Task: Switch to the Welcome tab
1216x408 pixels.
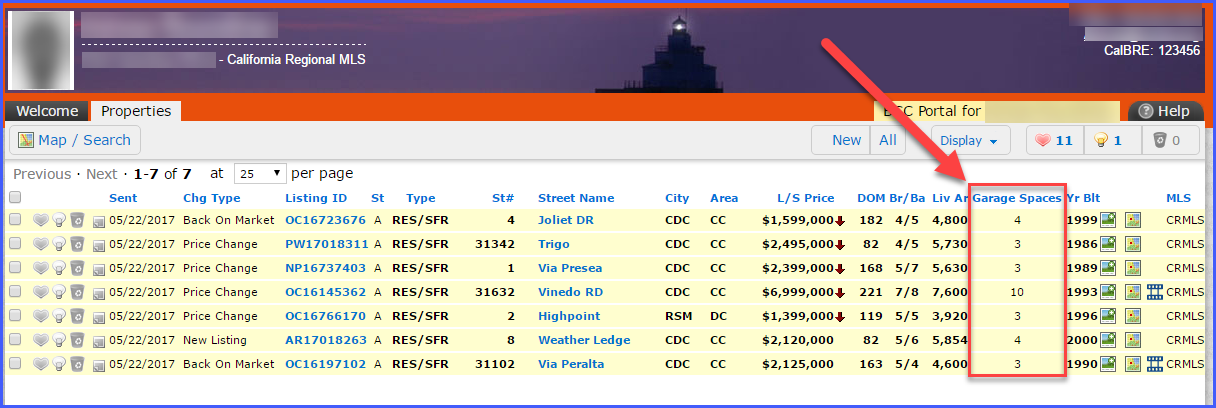Action: 47,111
